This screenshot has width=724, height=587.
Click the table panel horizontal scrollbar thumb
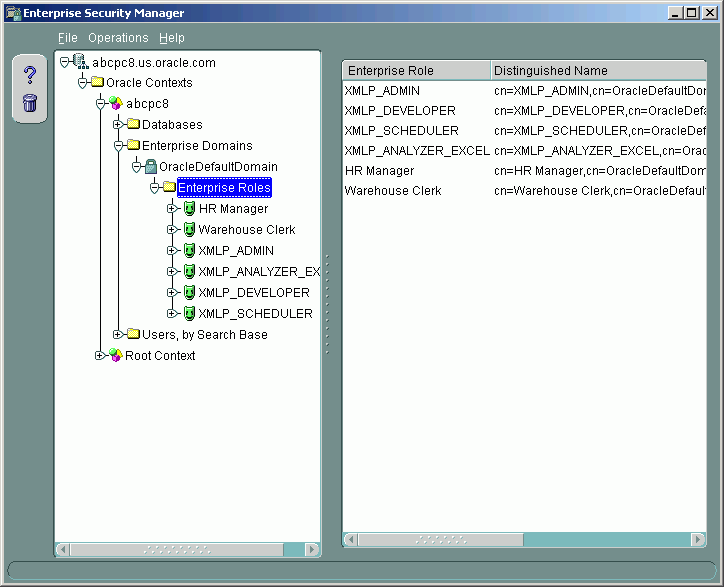[x=441, y=539]
